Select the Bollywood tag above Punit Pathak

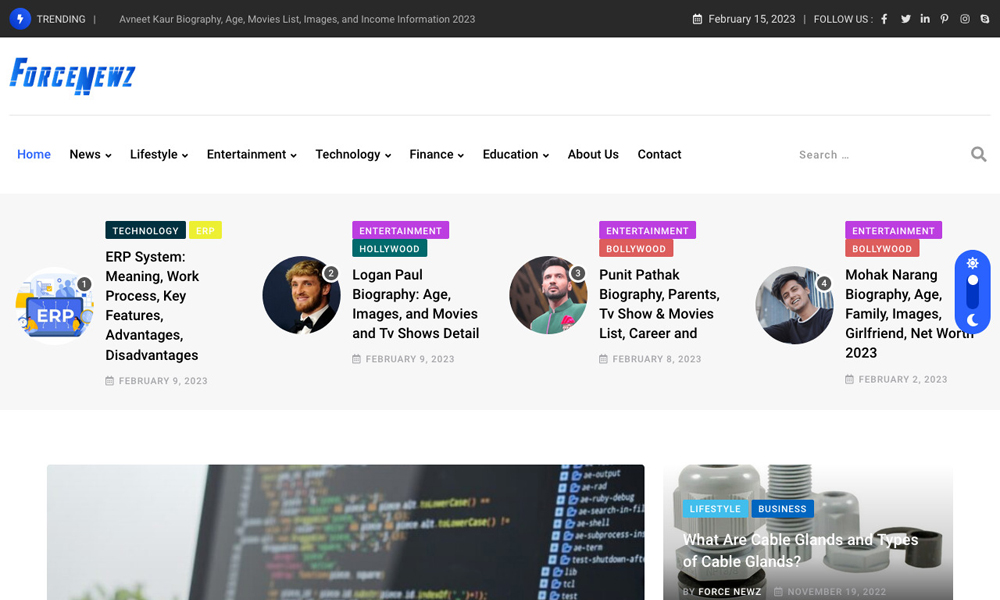pyautogui.click(x=635, y=249)
